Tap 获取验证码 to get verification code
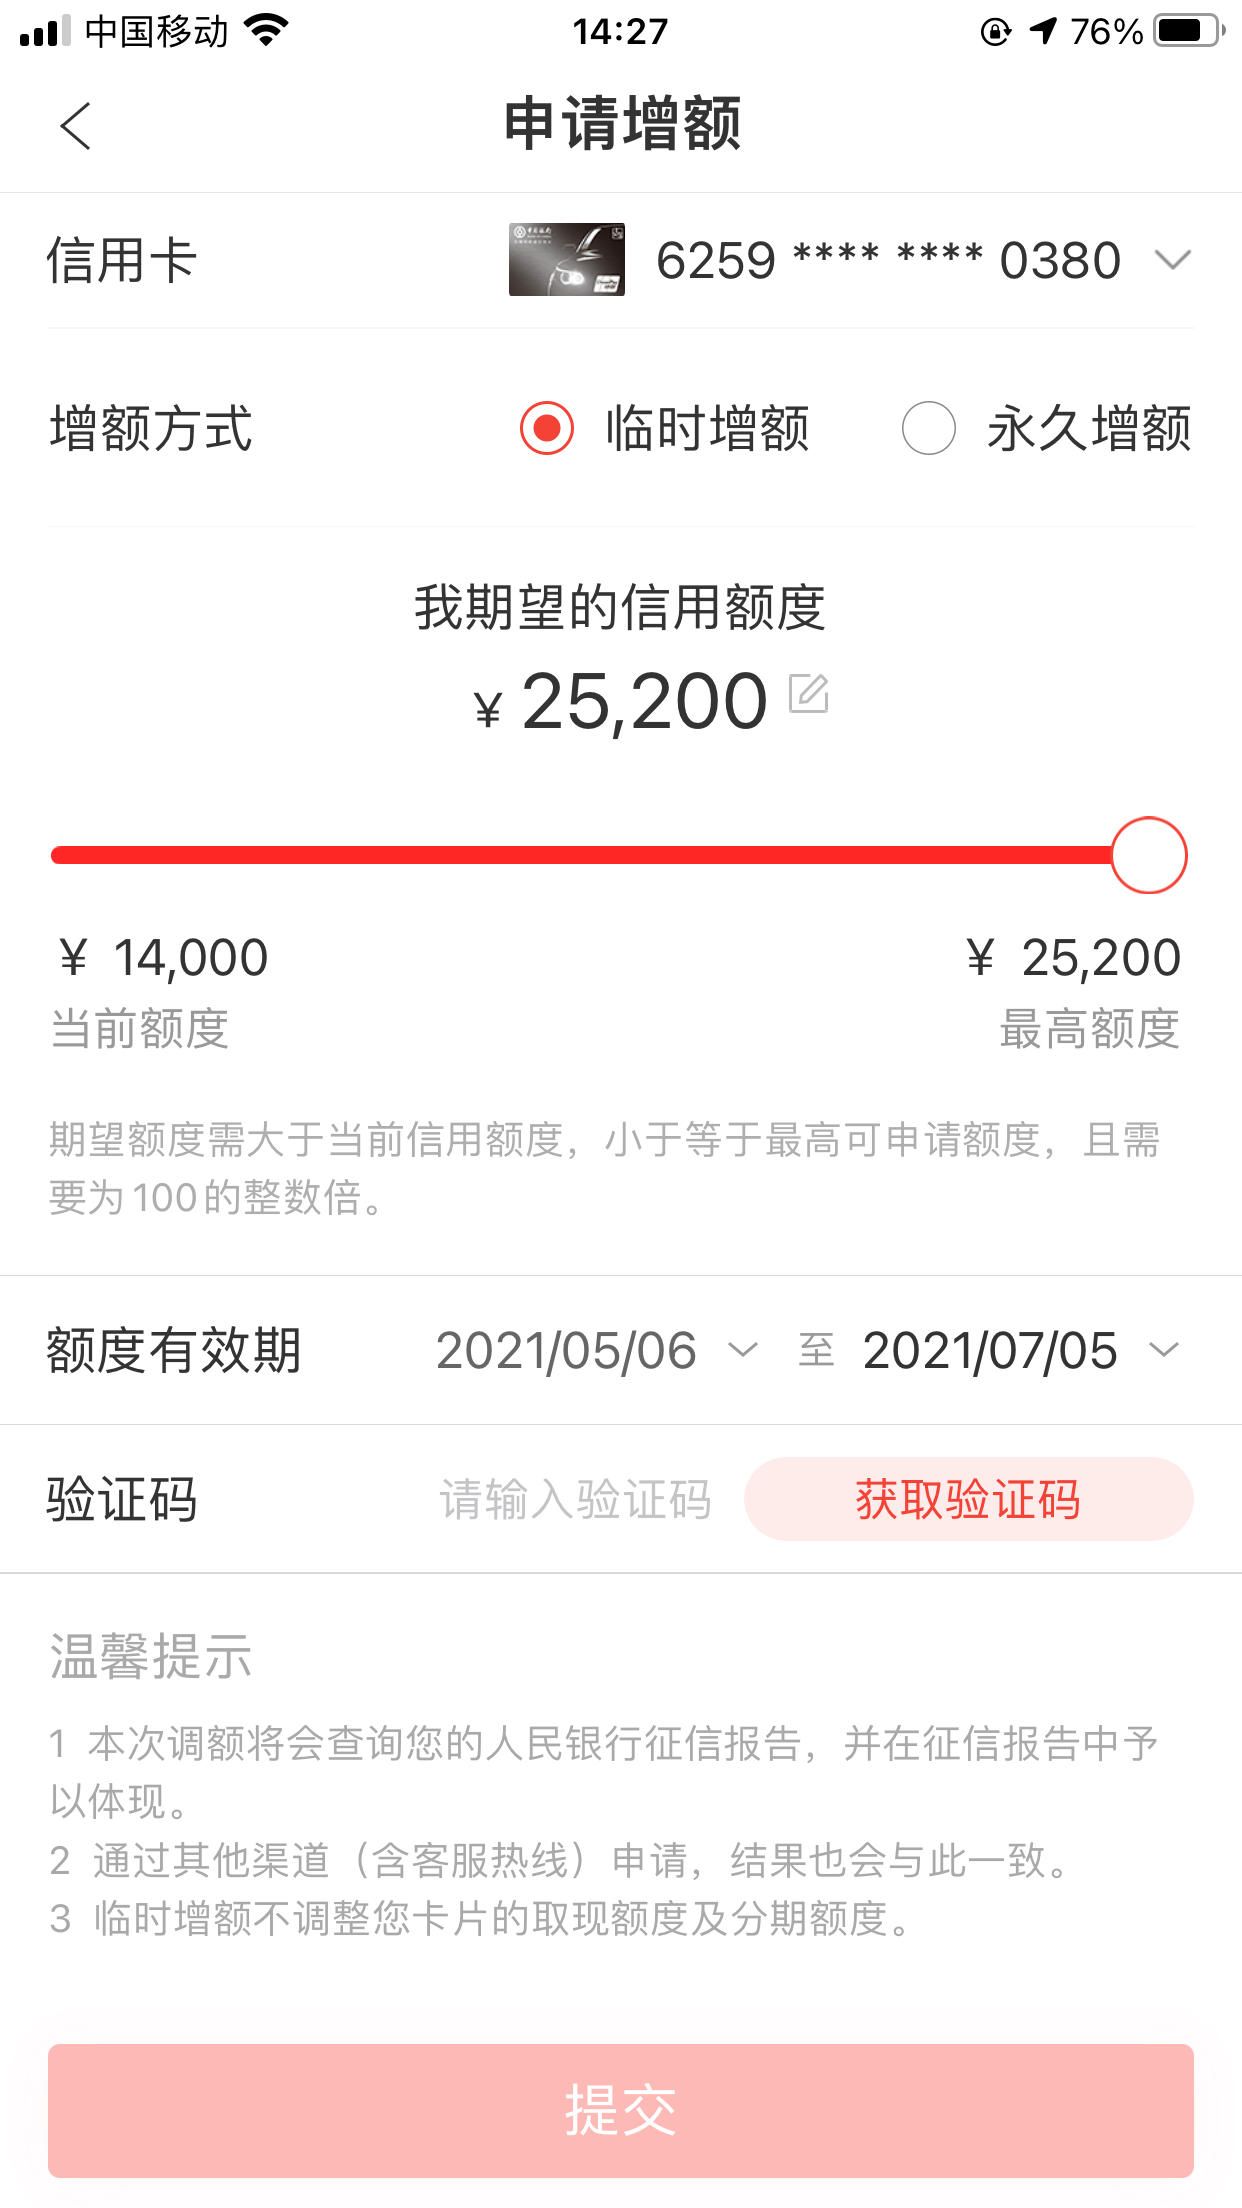 tap(968, 1499)
